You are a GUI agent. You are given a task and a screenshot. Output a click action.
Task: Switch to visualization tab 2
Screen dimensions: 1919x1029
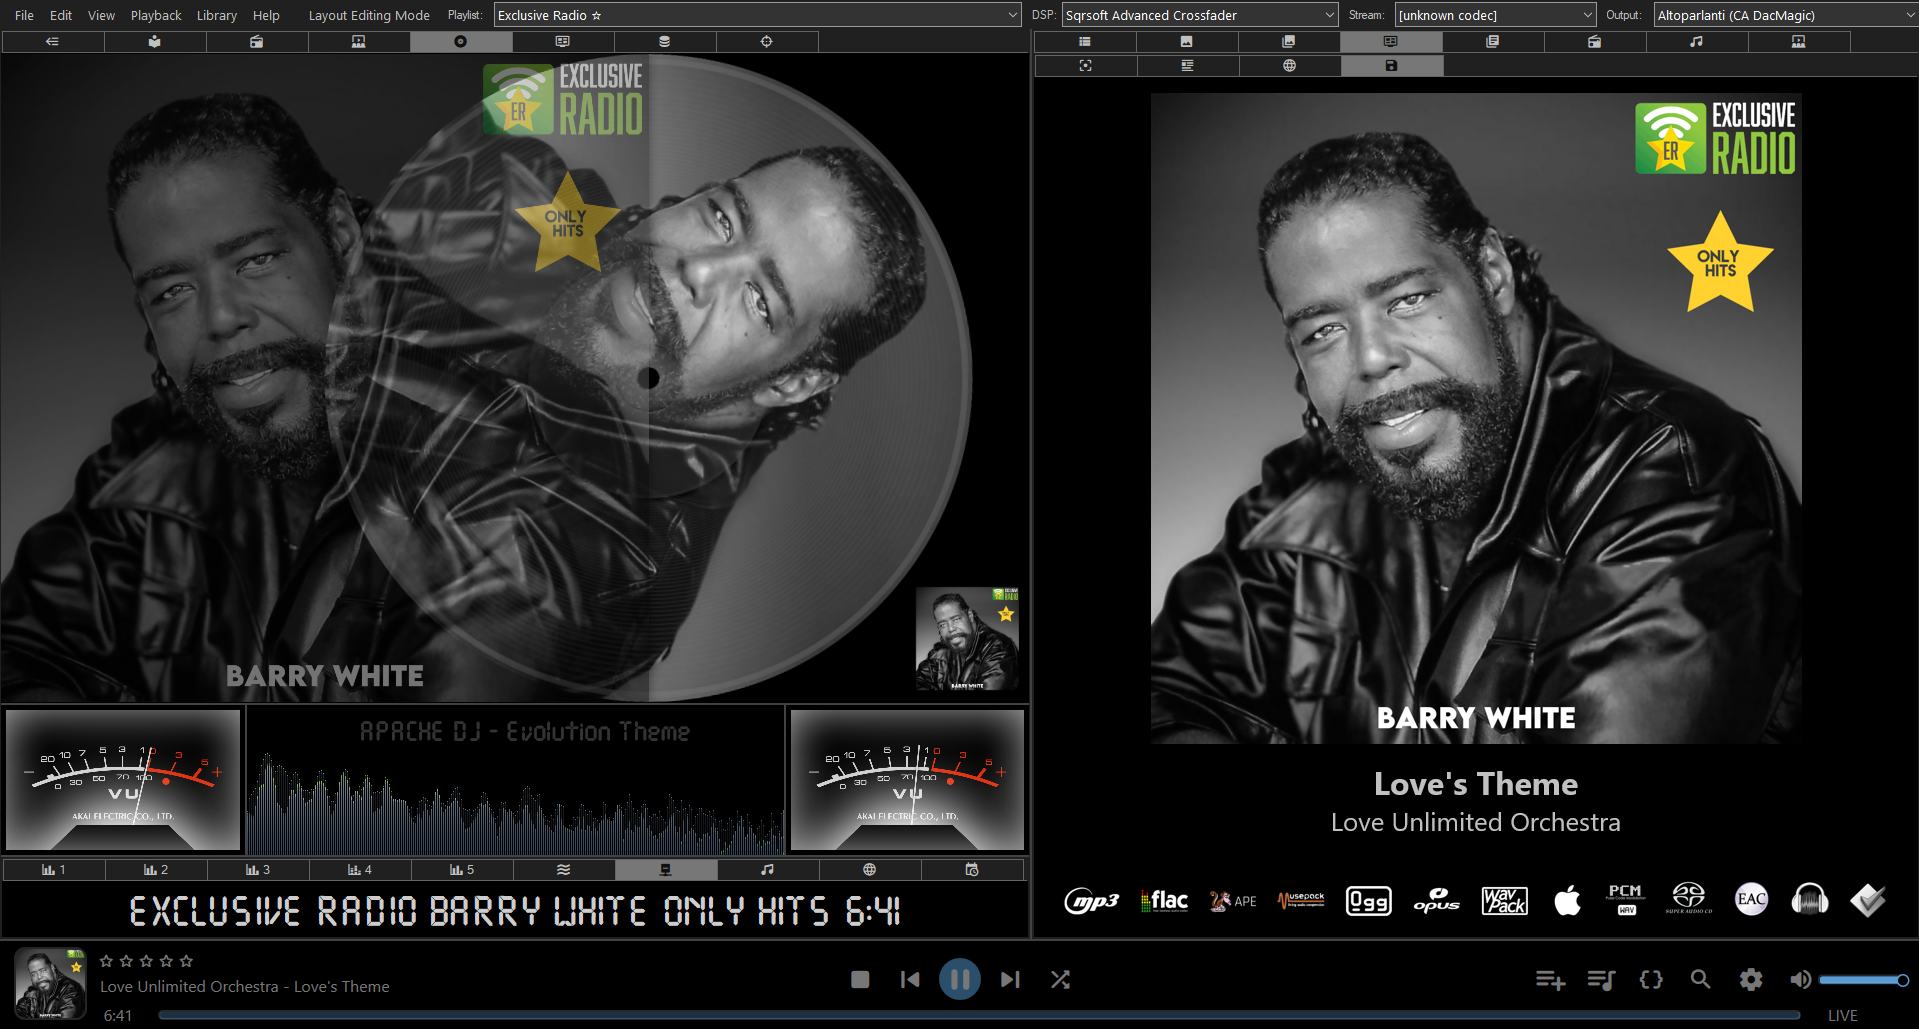(156, 870)
